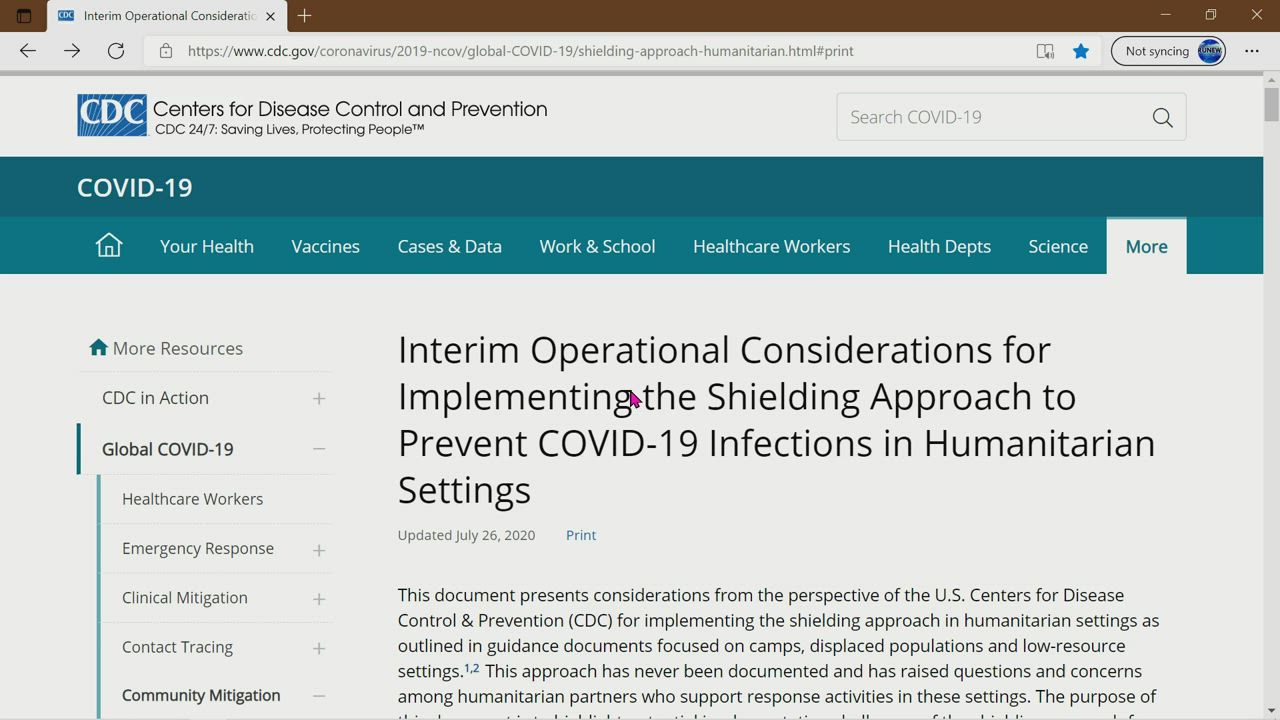Open a new tab with plus button

pyautogui.click(x=305, y=16)
